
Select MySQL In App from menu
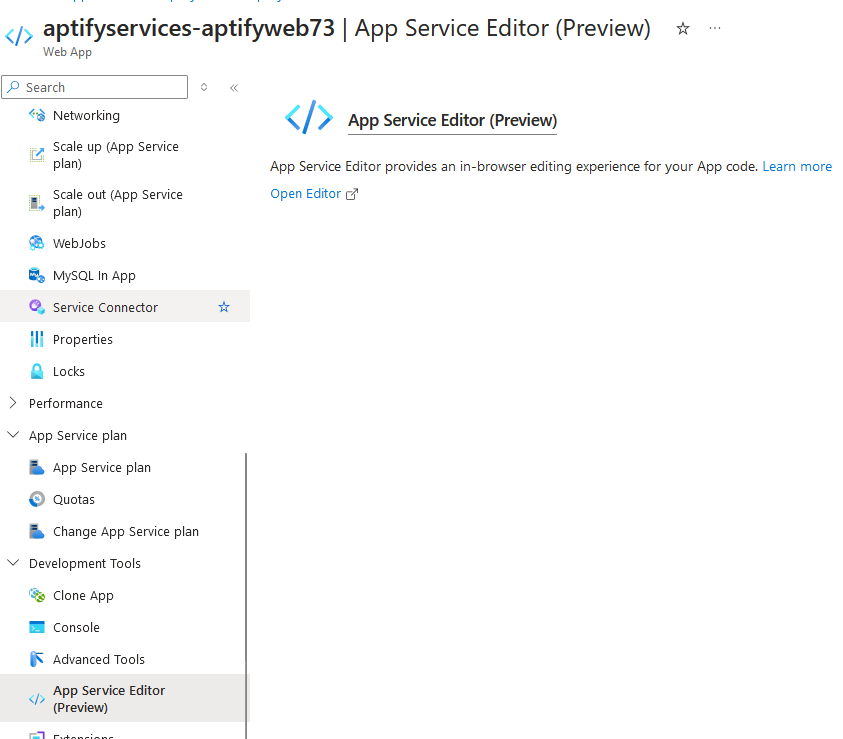(x=94, y=275)
